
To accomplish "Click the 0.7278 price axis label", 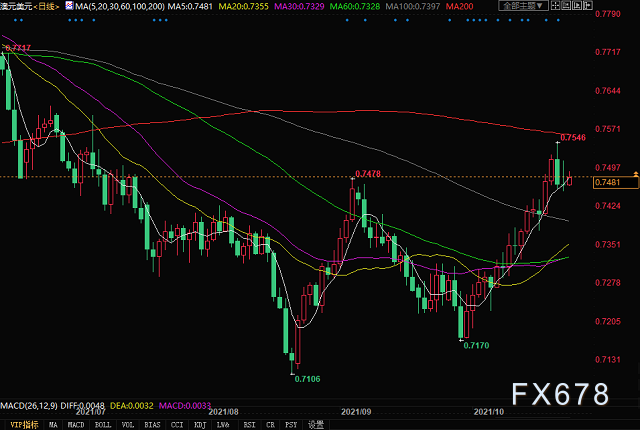I will (x=608, y=282).
